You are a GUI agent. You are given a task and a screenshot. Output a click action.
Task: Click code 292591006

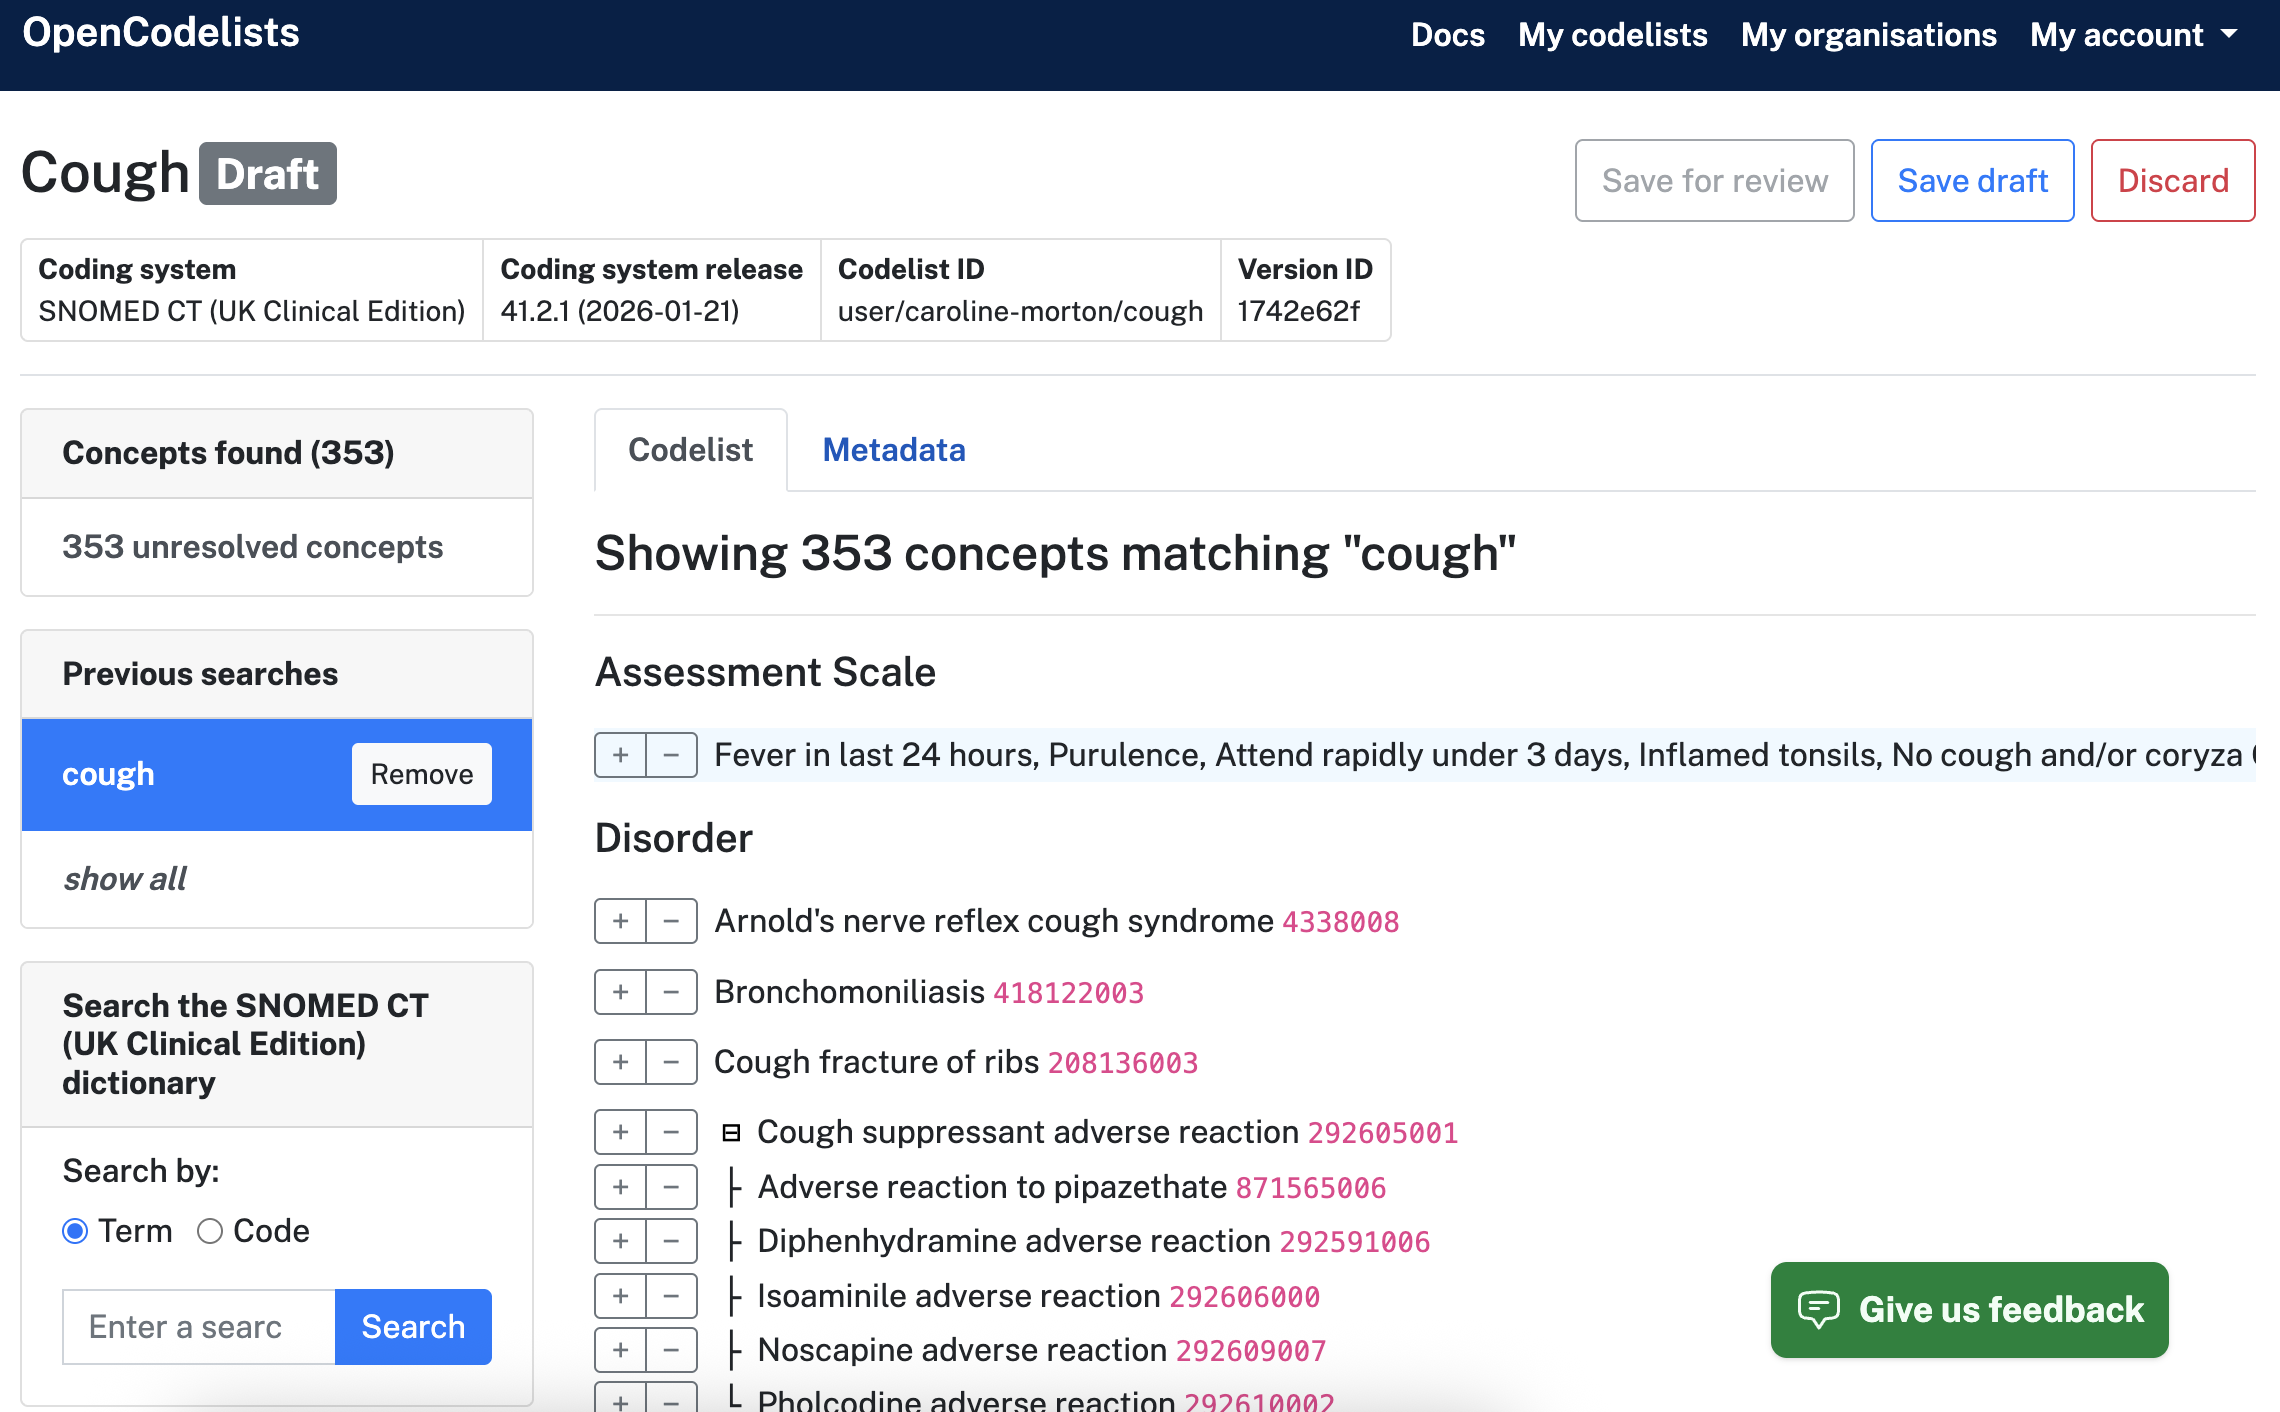(x=1355, y=1242)
